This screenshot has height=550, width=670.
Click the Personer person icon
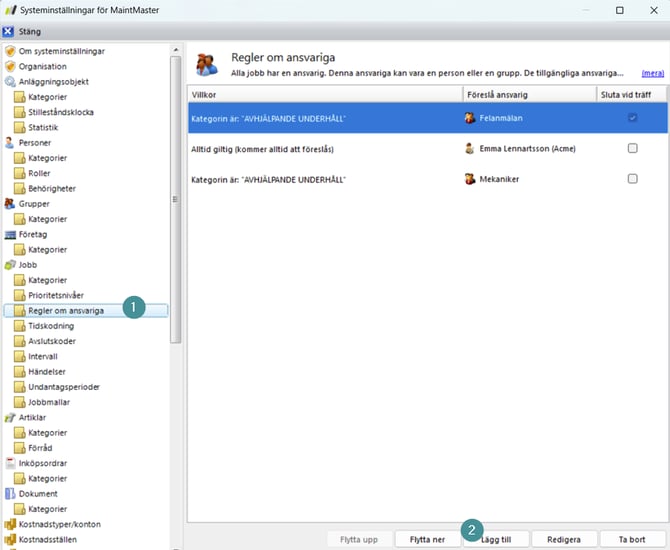tap(10, 143)
